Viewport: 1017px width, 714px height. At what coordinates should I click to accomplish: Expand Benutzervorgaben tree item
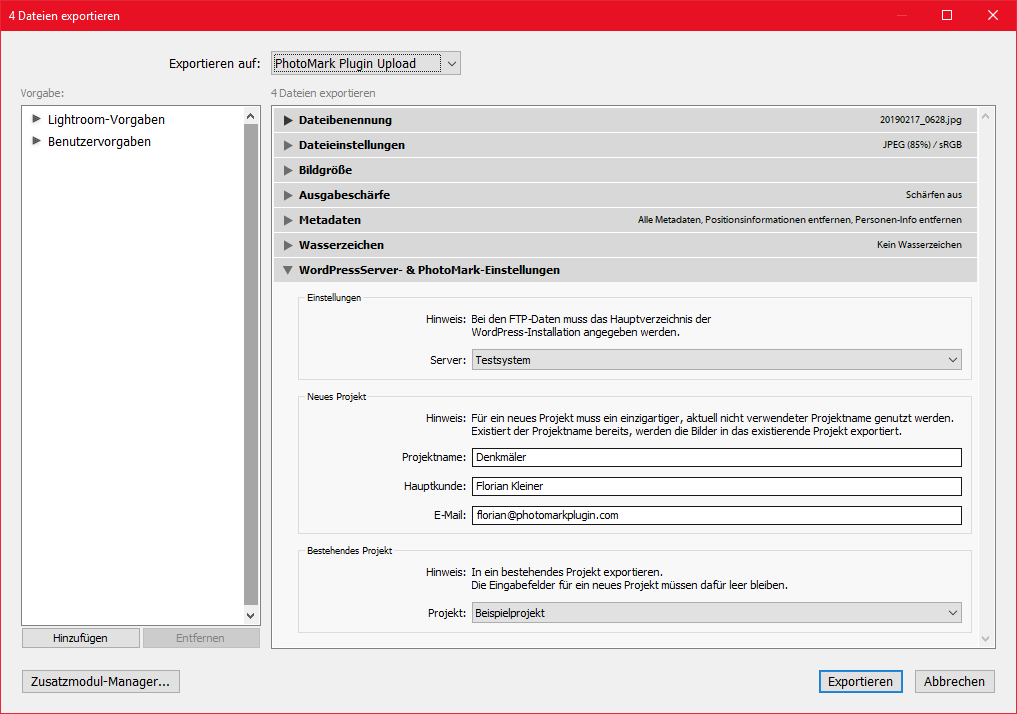[x=36, y=141]
